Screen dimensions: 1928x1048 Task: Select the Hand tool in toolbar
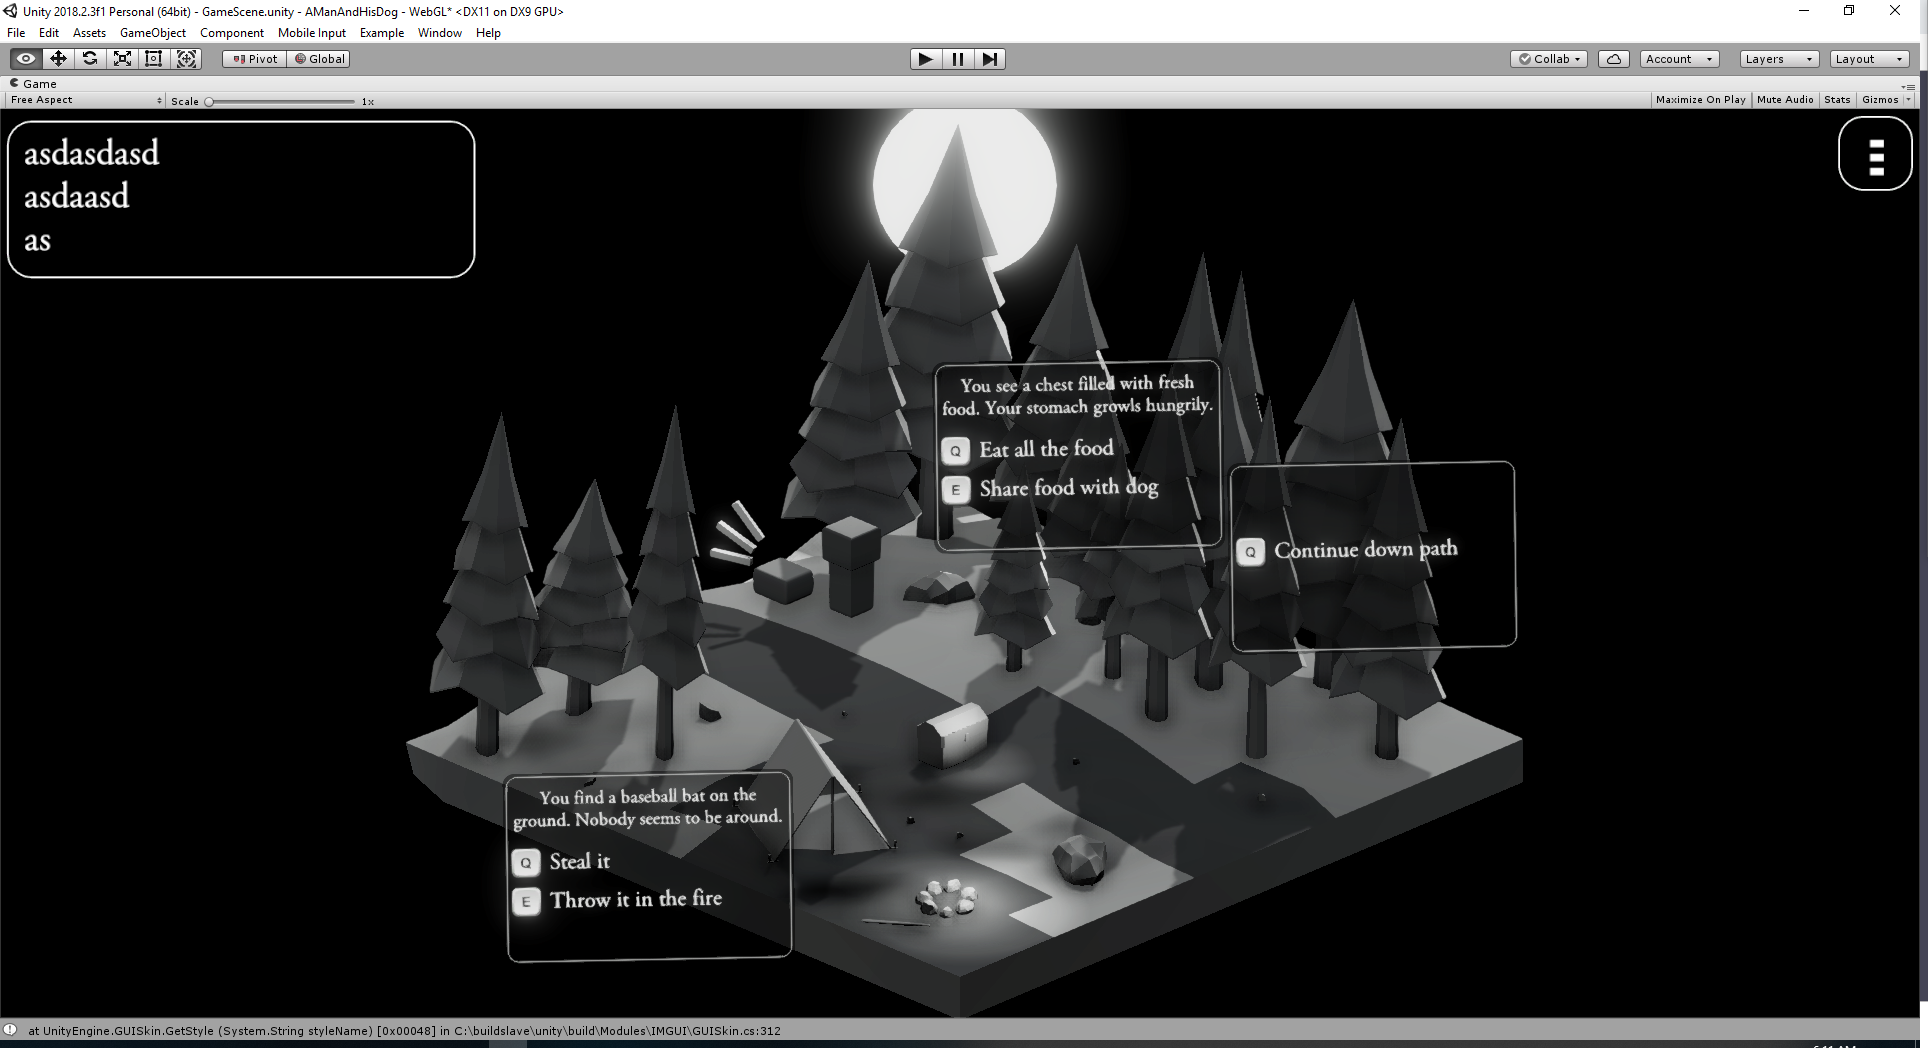coord(26,59)
